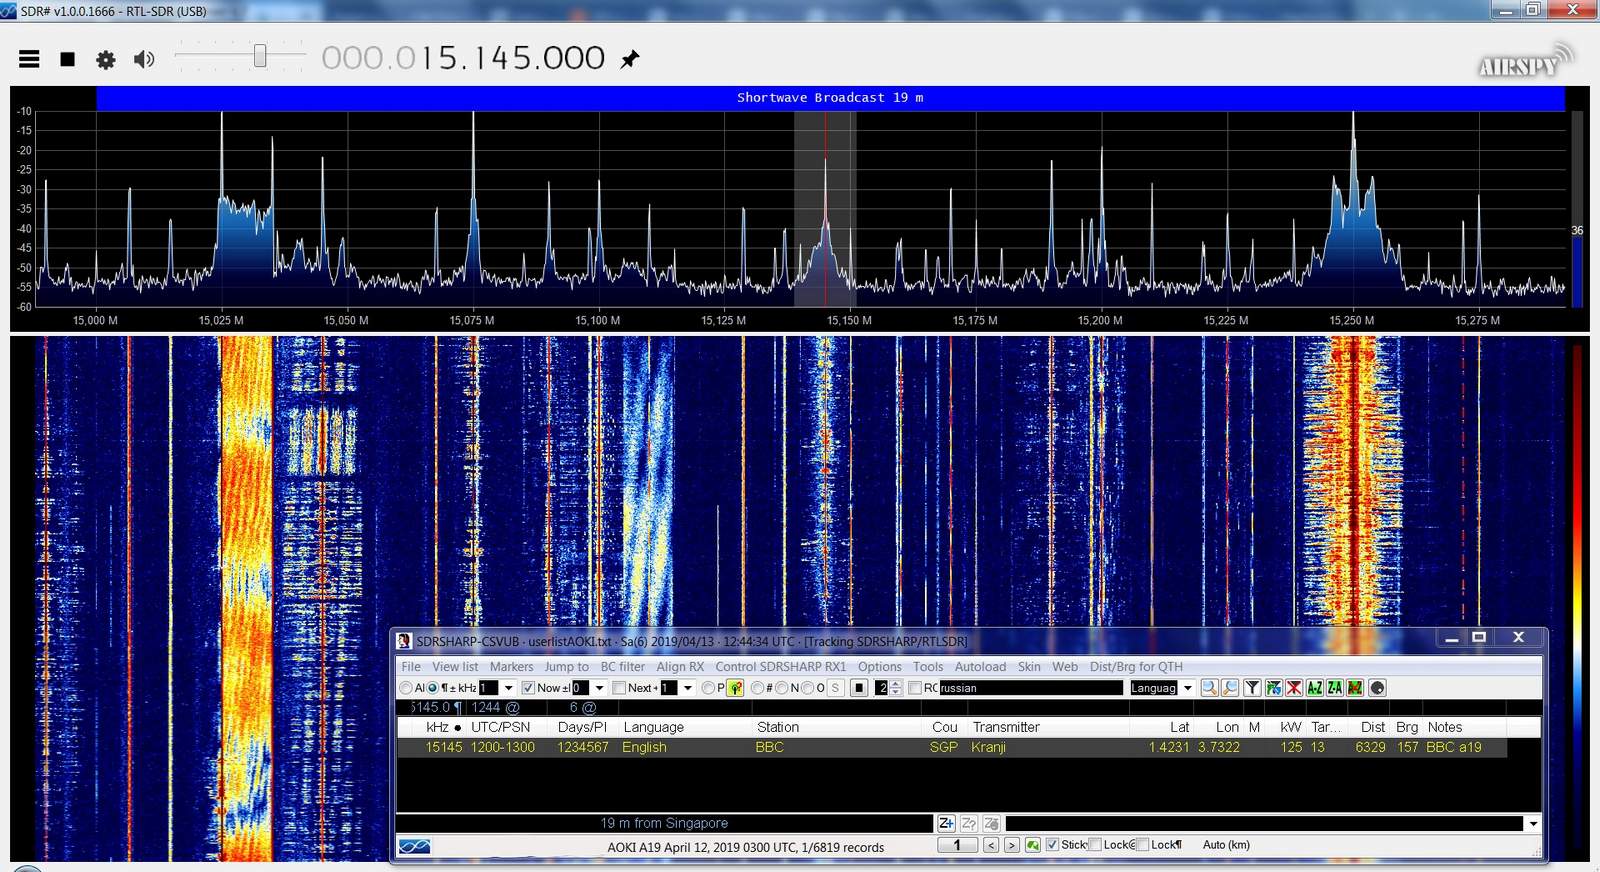
Task: Click the next record arrow button
Action: 1012,845
